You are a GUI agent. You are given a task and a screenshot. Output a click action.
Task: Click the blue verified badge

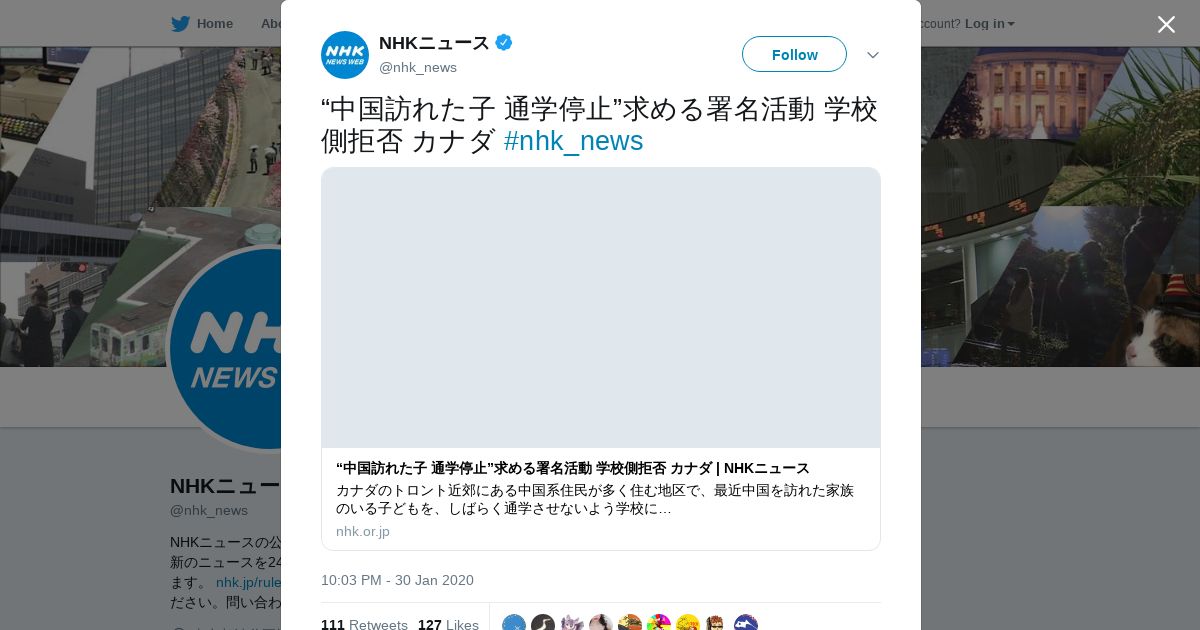click(504, 43)
